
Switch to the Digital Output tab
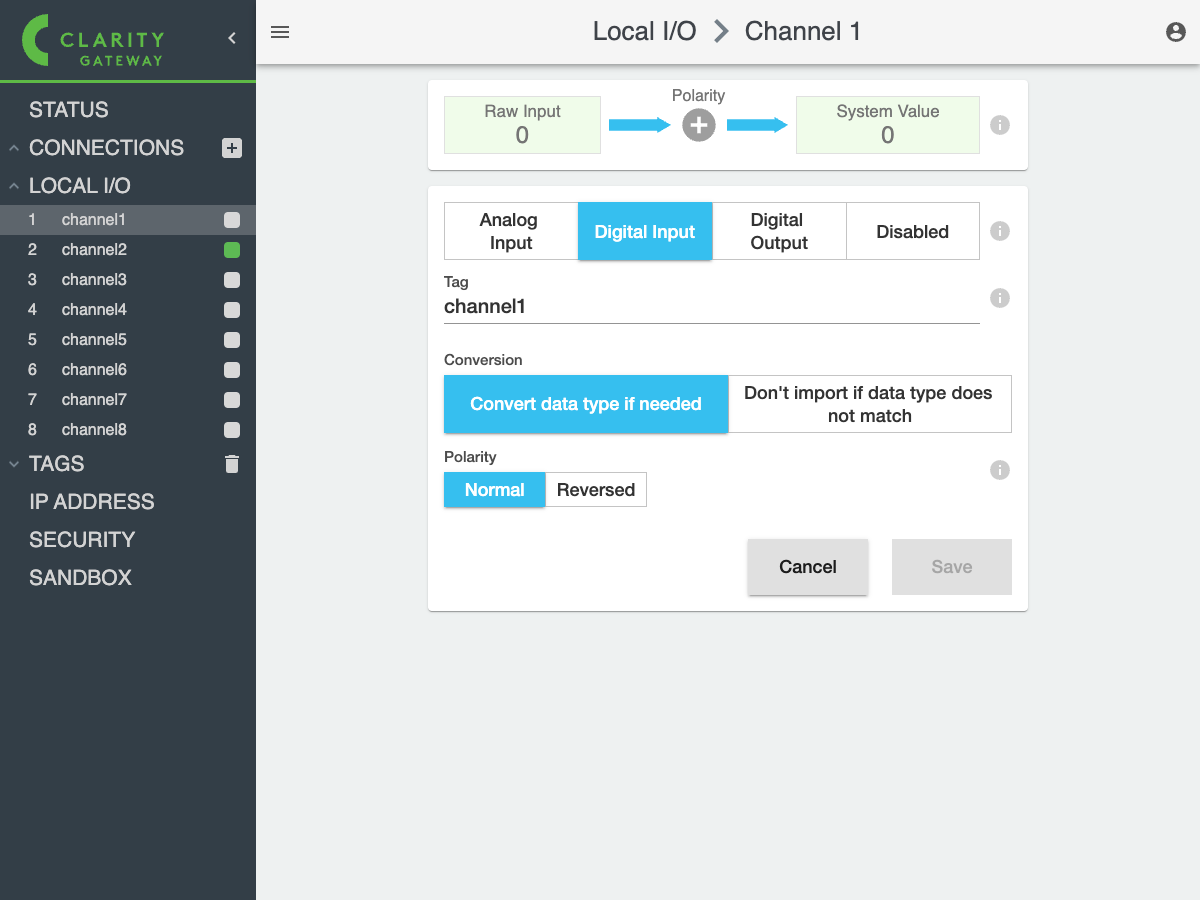click(x=778, y=231)
